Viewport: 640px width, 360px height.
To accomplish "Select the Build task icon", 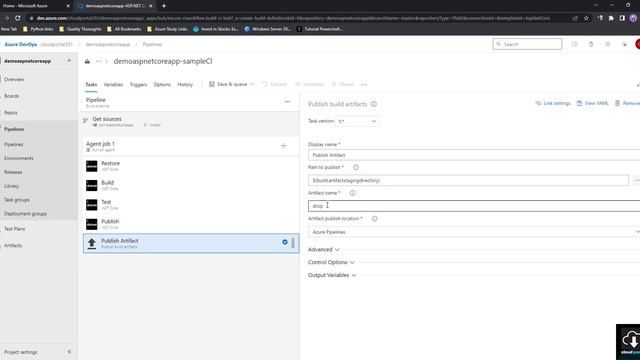I will point(92,185).
